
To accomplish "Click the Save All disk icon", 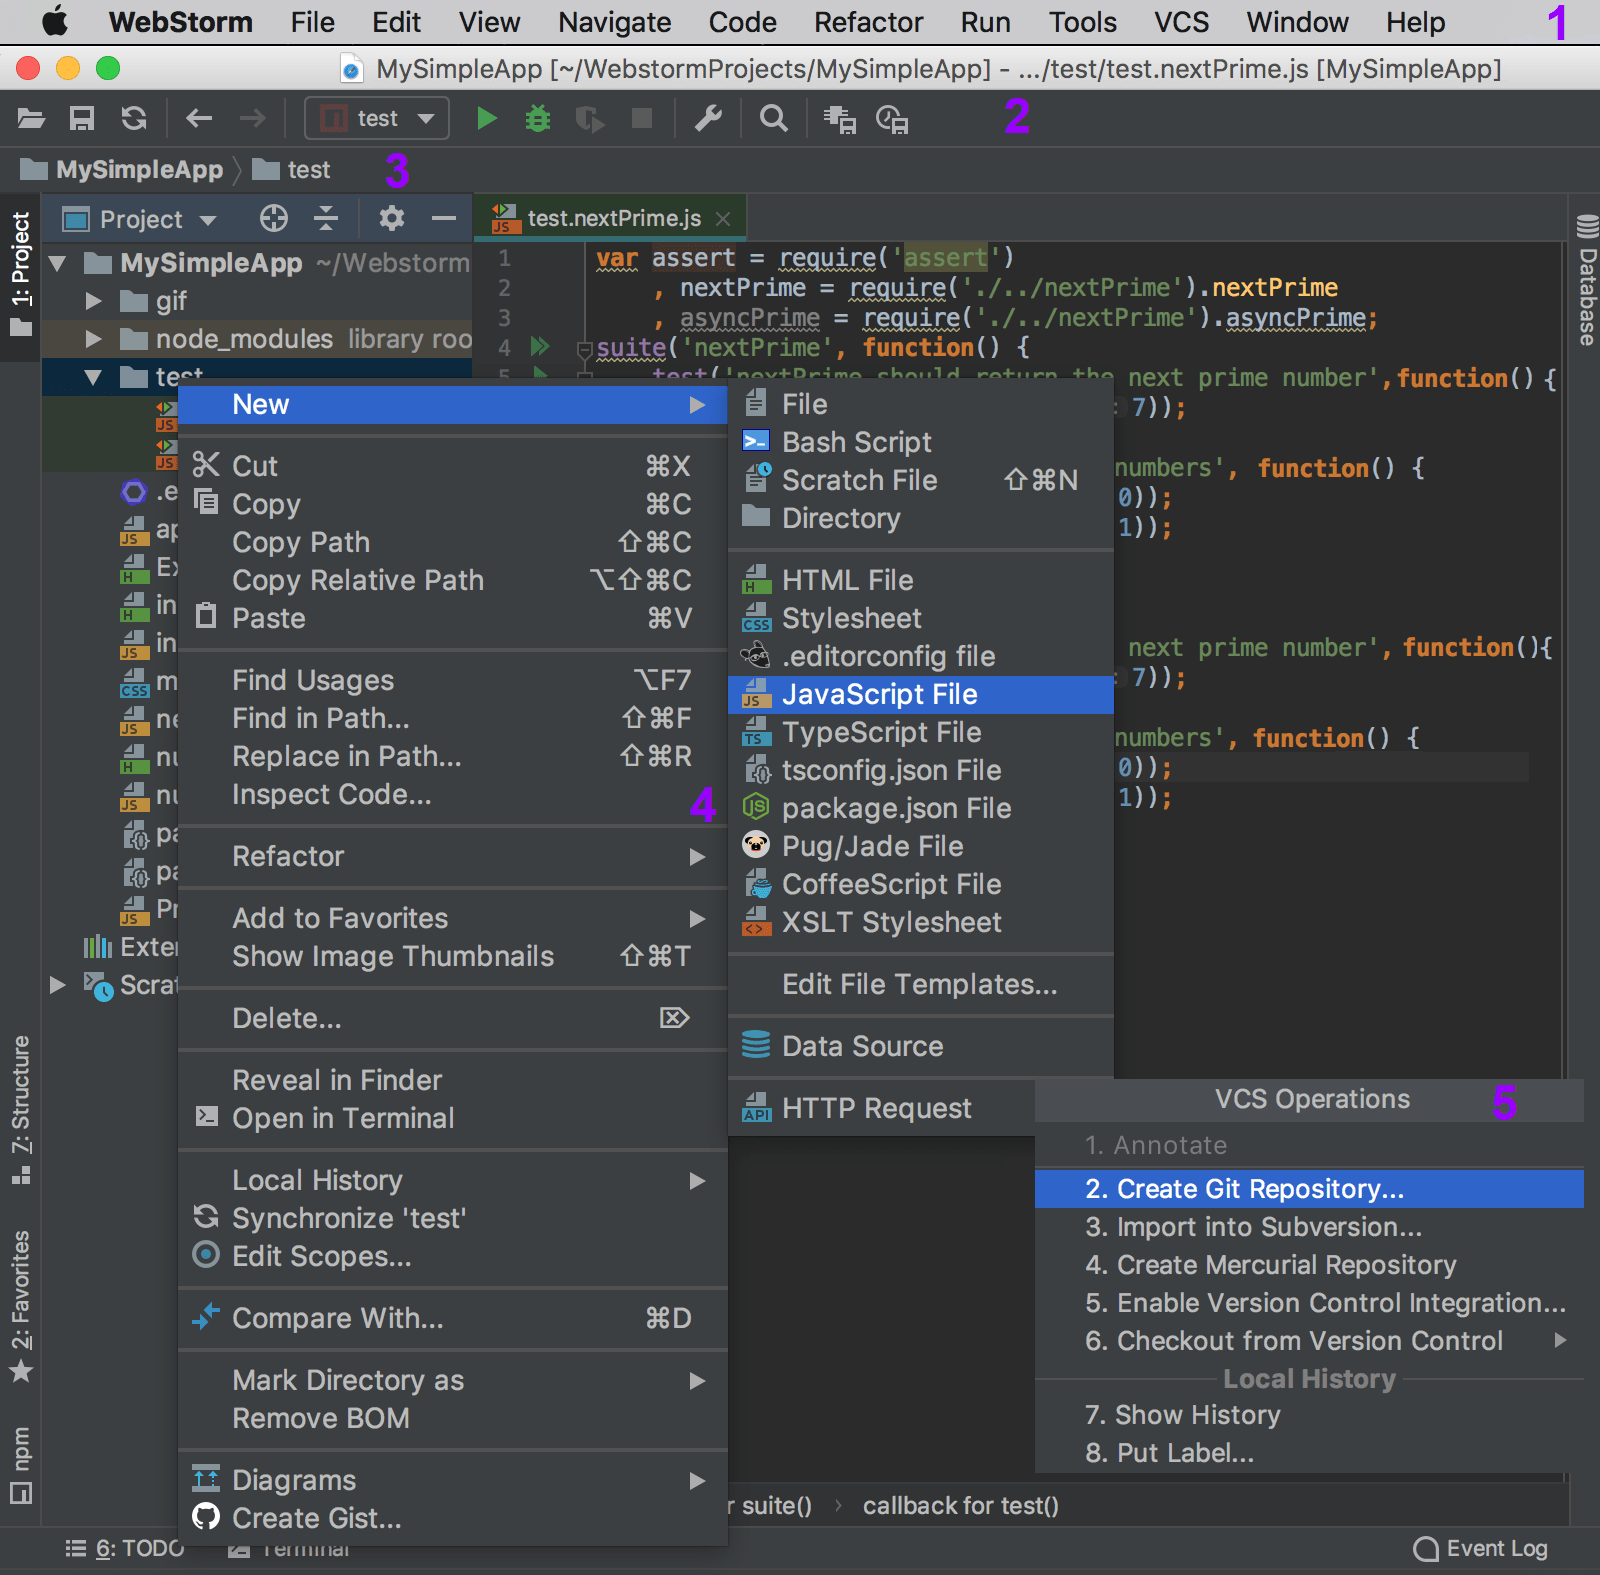I will (x=82, y=119).
